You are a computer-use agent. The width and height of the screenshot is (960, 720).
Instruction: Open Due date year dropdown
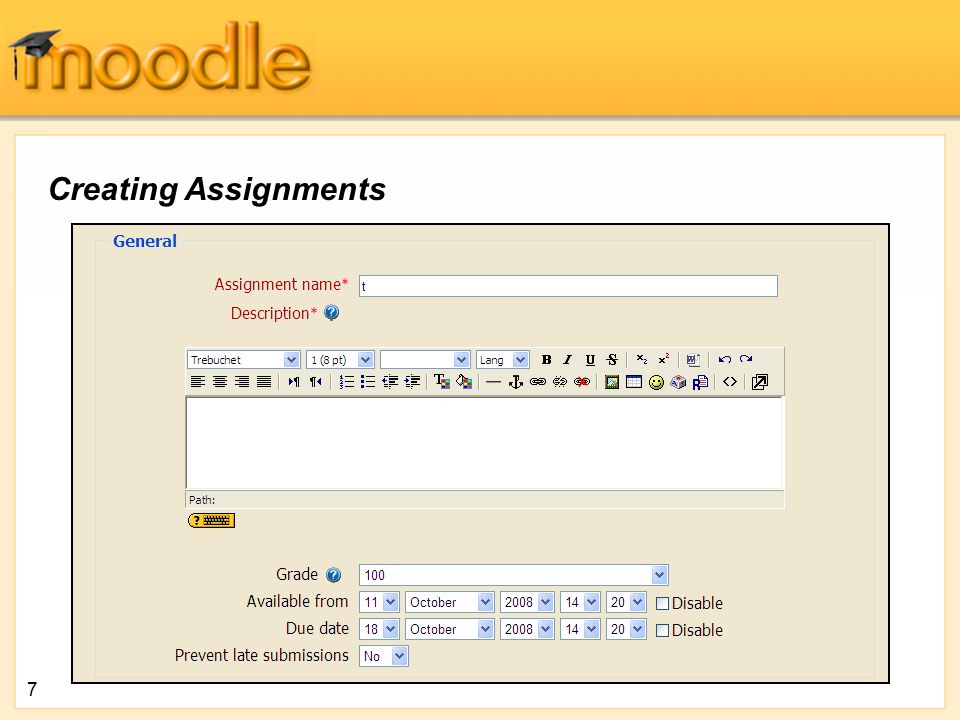[x=527, y=629]
